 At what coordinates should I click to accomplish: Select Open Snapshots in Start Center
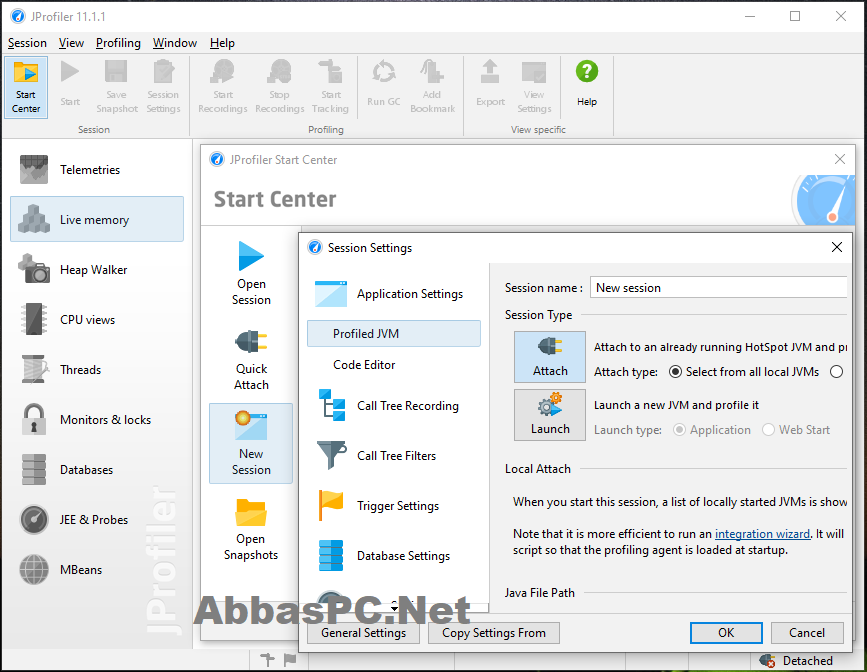click(251, 529)
